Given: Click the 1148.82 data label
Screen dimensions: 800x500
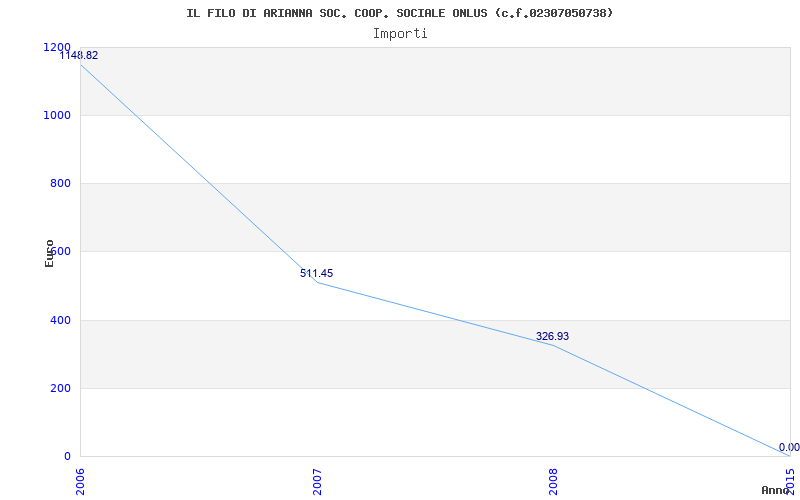Looking at the screenshot, I should pos(79,56).
